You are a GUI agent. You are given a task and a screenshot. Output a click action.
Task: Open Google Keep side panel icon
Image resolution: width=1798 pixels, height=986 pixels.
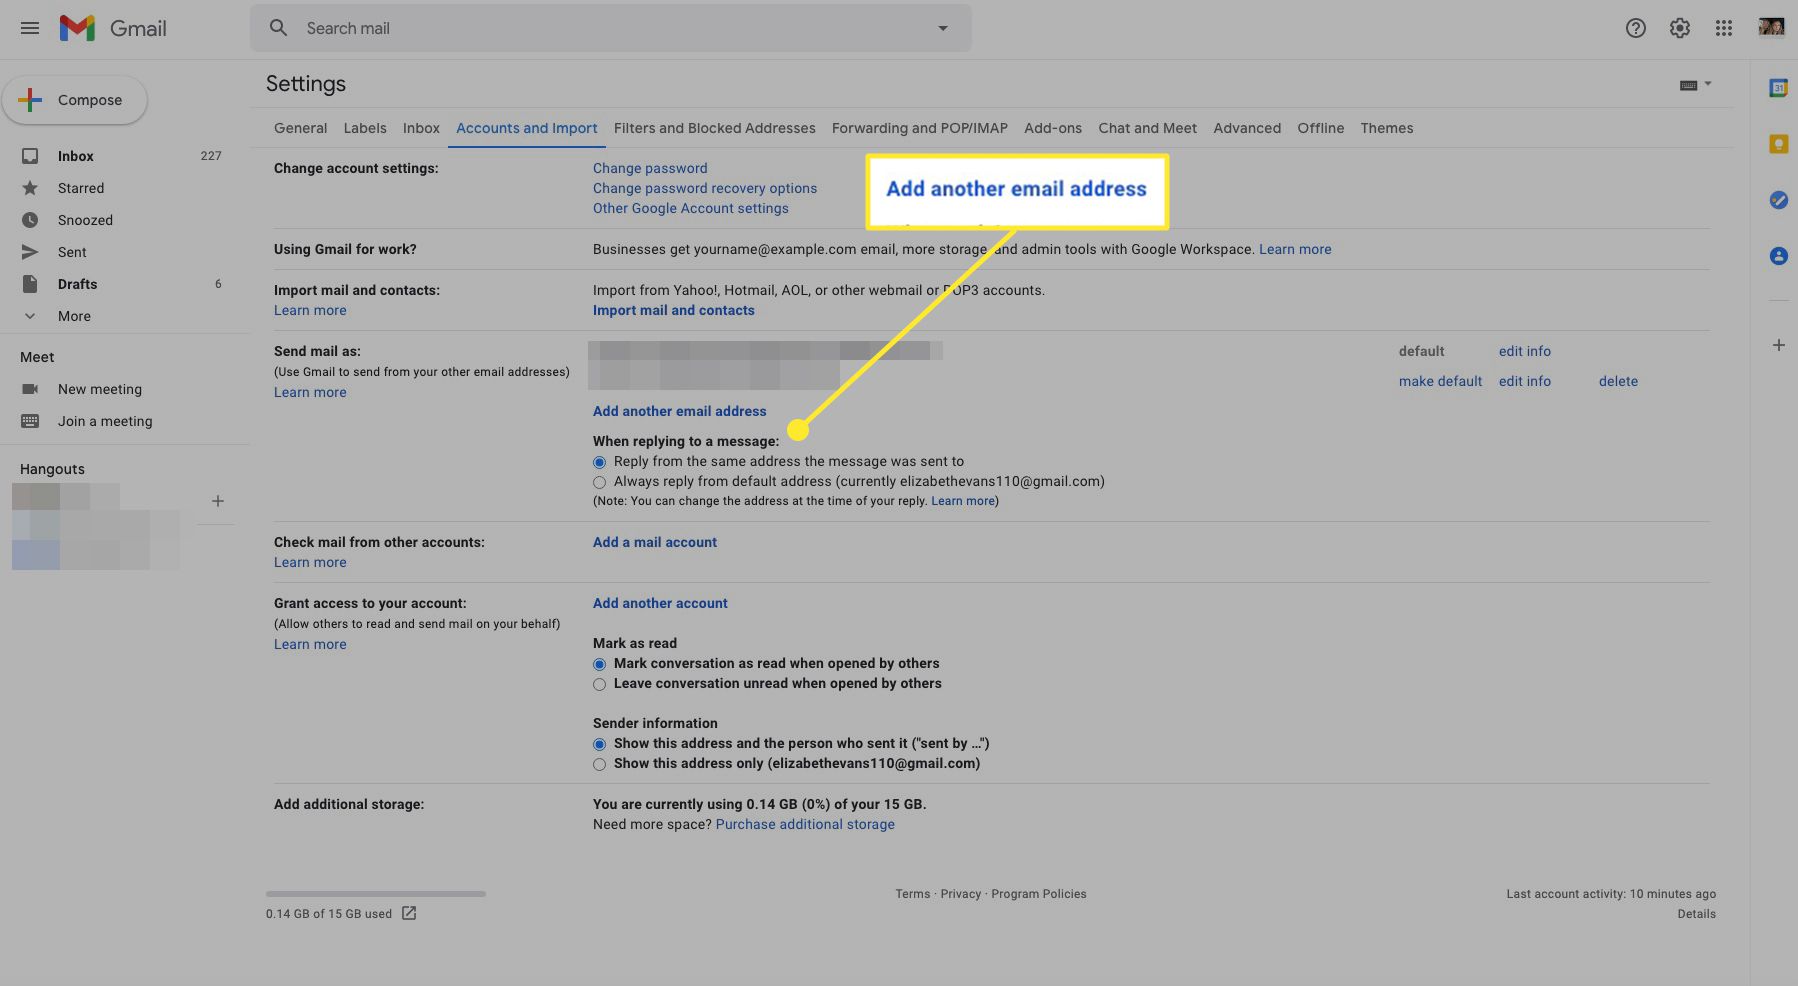(x=1778, y=144)
